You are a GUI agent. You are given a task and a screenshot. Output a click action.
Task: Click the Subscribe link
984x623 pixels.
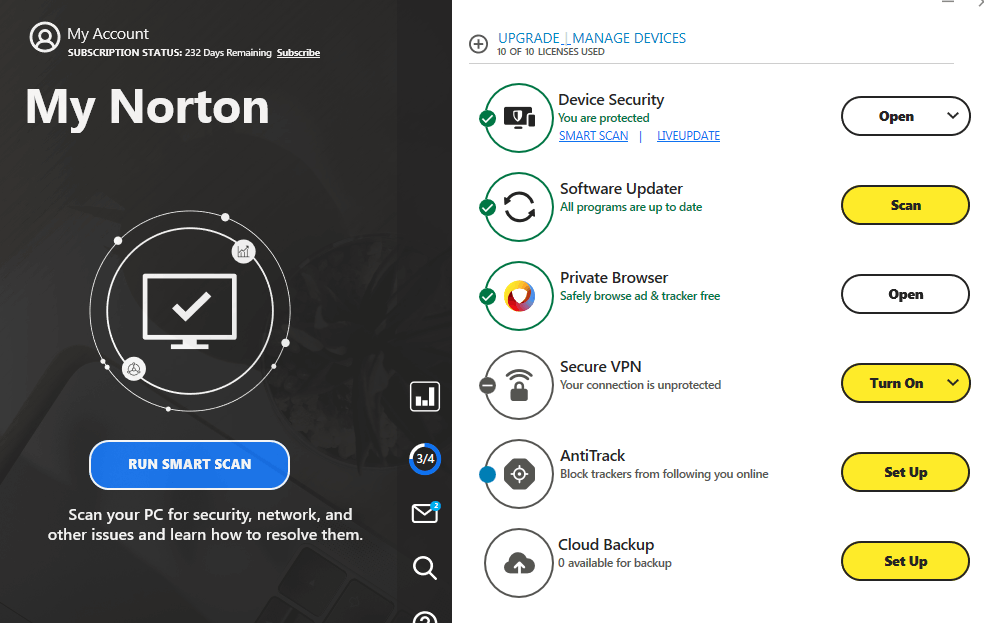[x=298, y=53]
